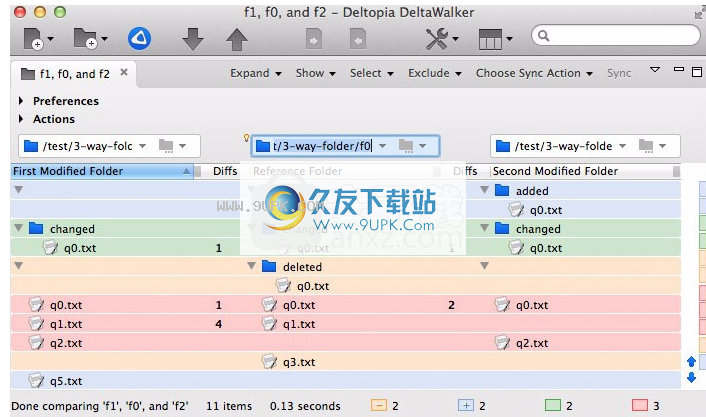Click the blue down arrow in overview strip
This screenshot has height=417, width=706.
tap(692, 377)
